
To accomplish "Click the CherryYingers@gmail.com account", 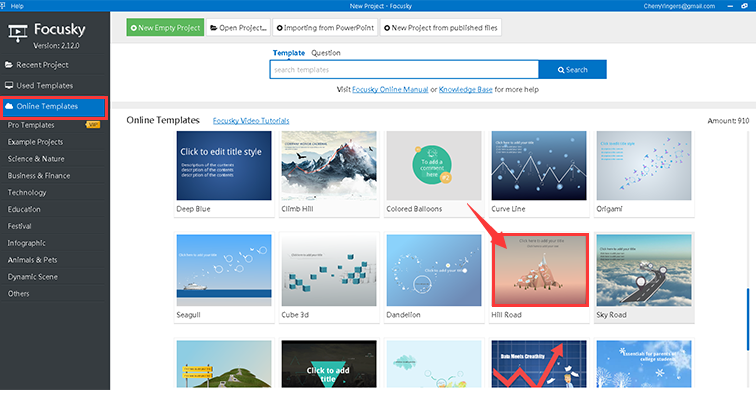I will click(679, 6).
